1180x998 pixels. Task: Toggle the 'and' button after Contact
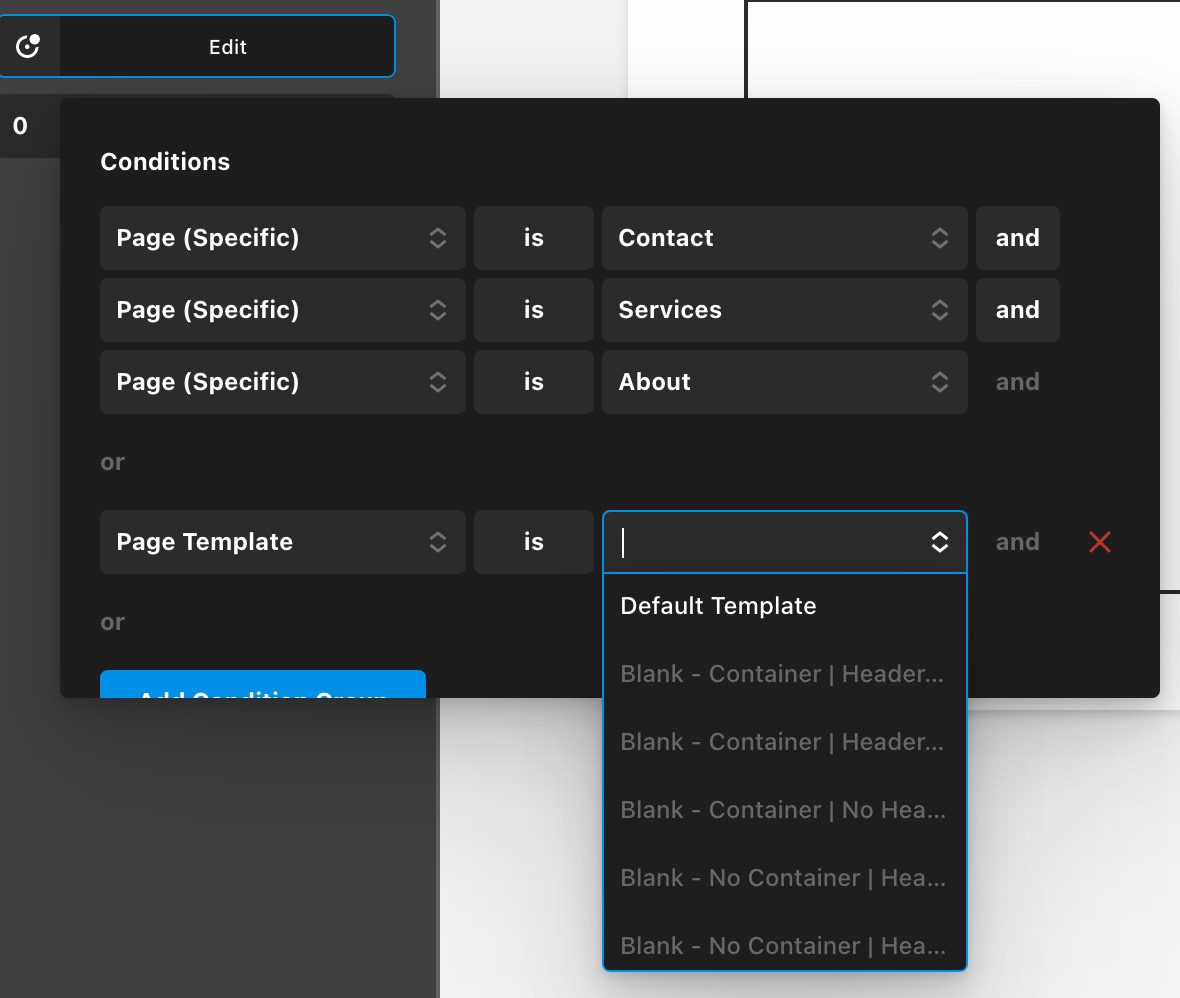(1017, 238)
